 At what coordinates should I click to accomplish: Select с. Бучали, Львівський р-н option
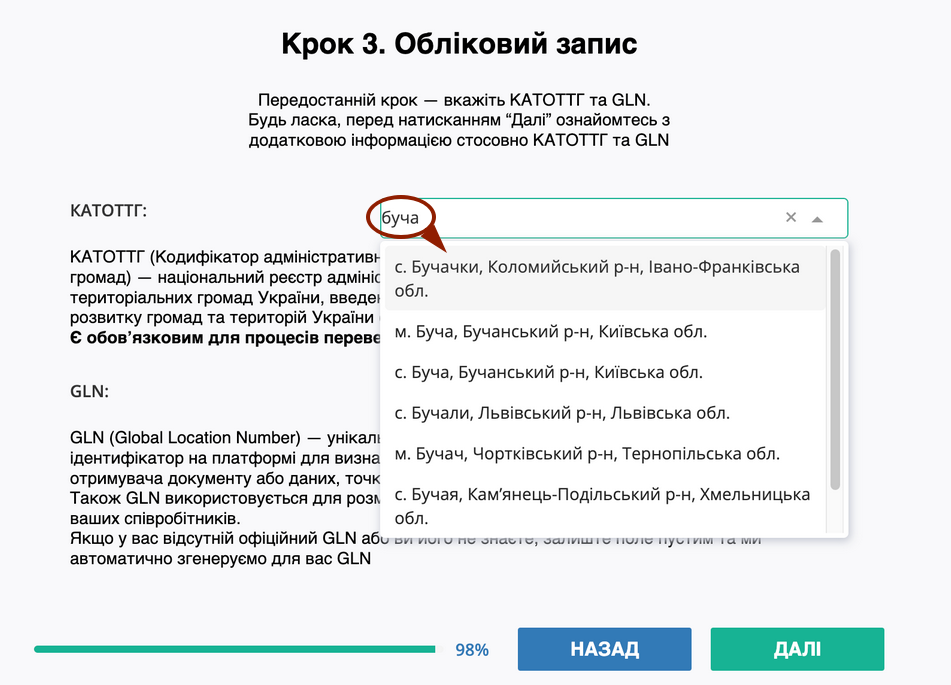tap(605, 413)
